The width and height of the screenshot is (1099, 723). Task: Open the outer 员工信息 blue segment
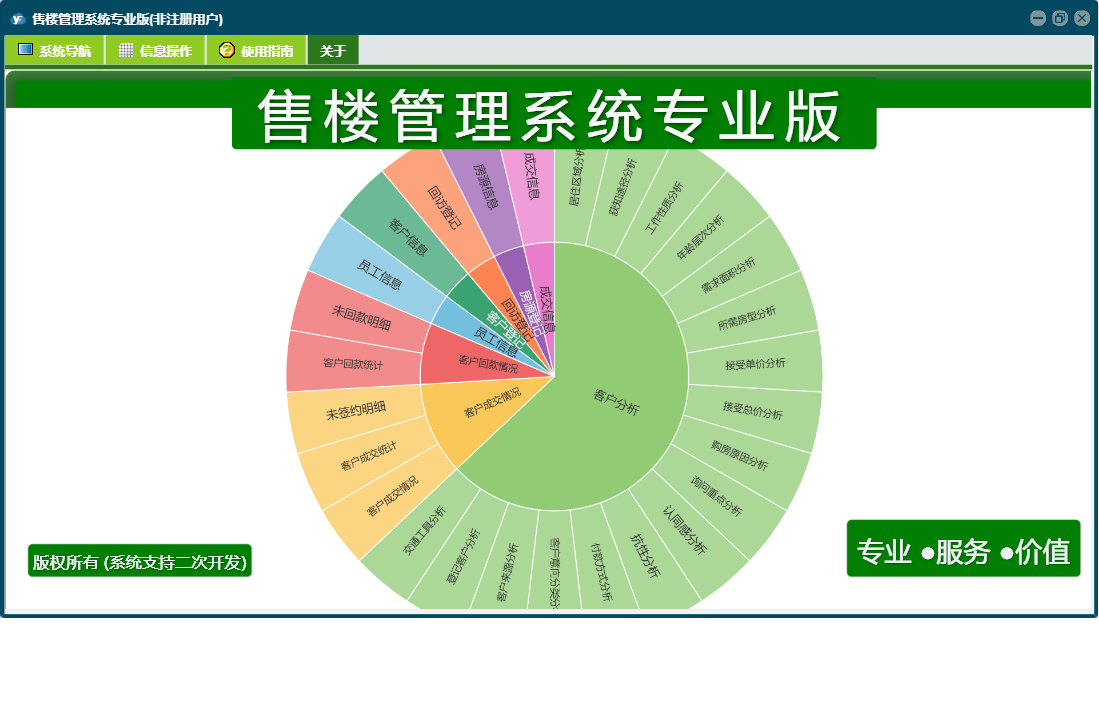click(x=379, y=274)
